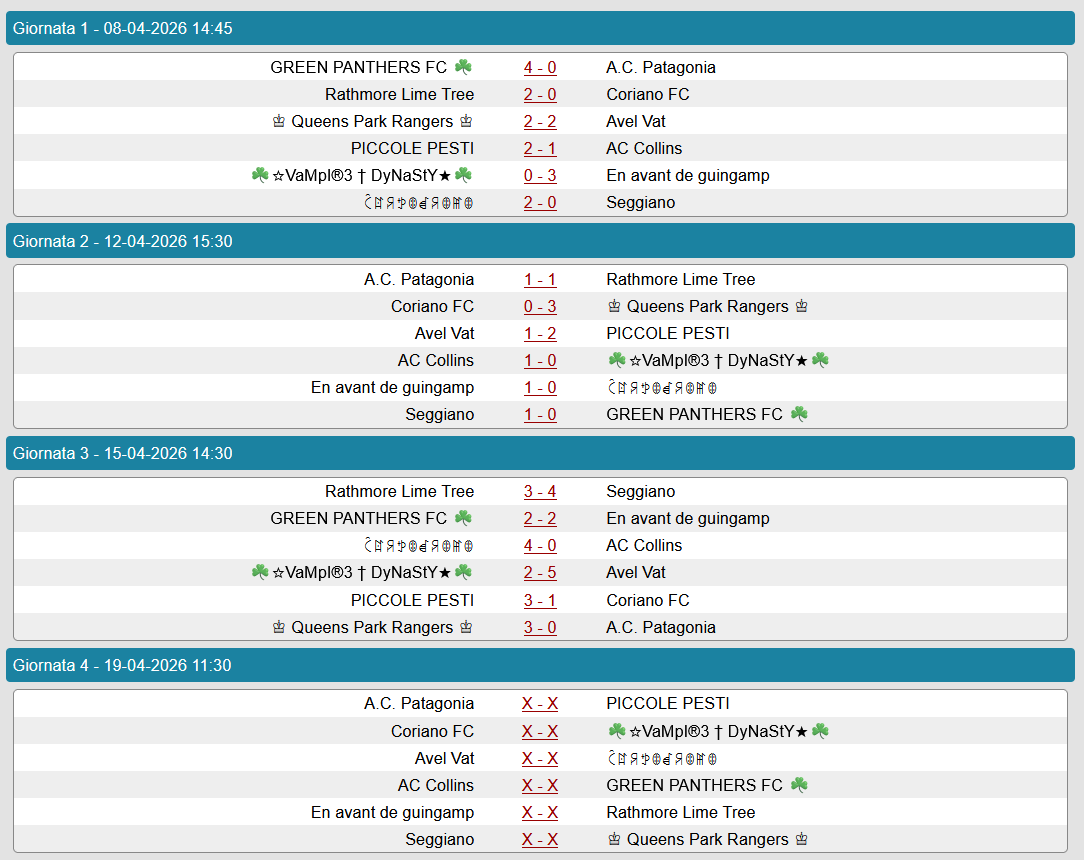Open the 4 - 0 result against A.C. Patagonia in Giornata 1

coord(540,68)
